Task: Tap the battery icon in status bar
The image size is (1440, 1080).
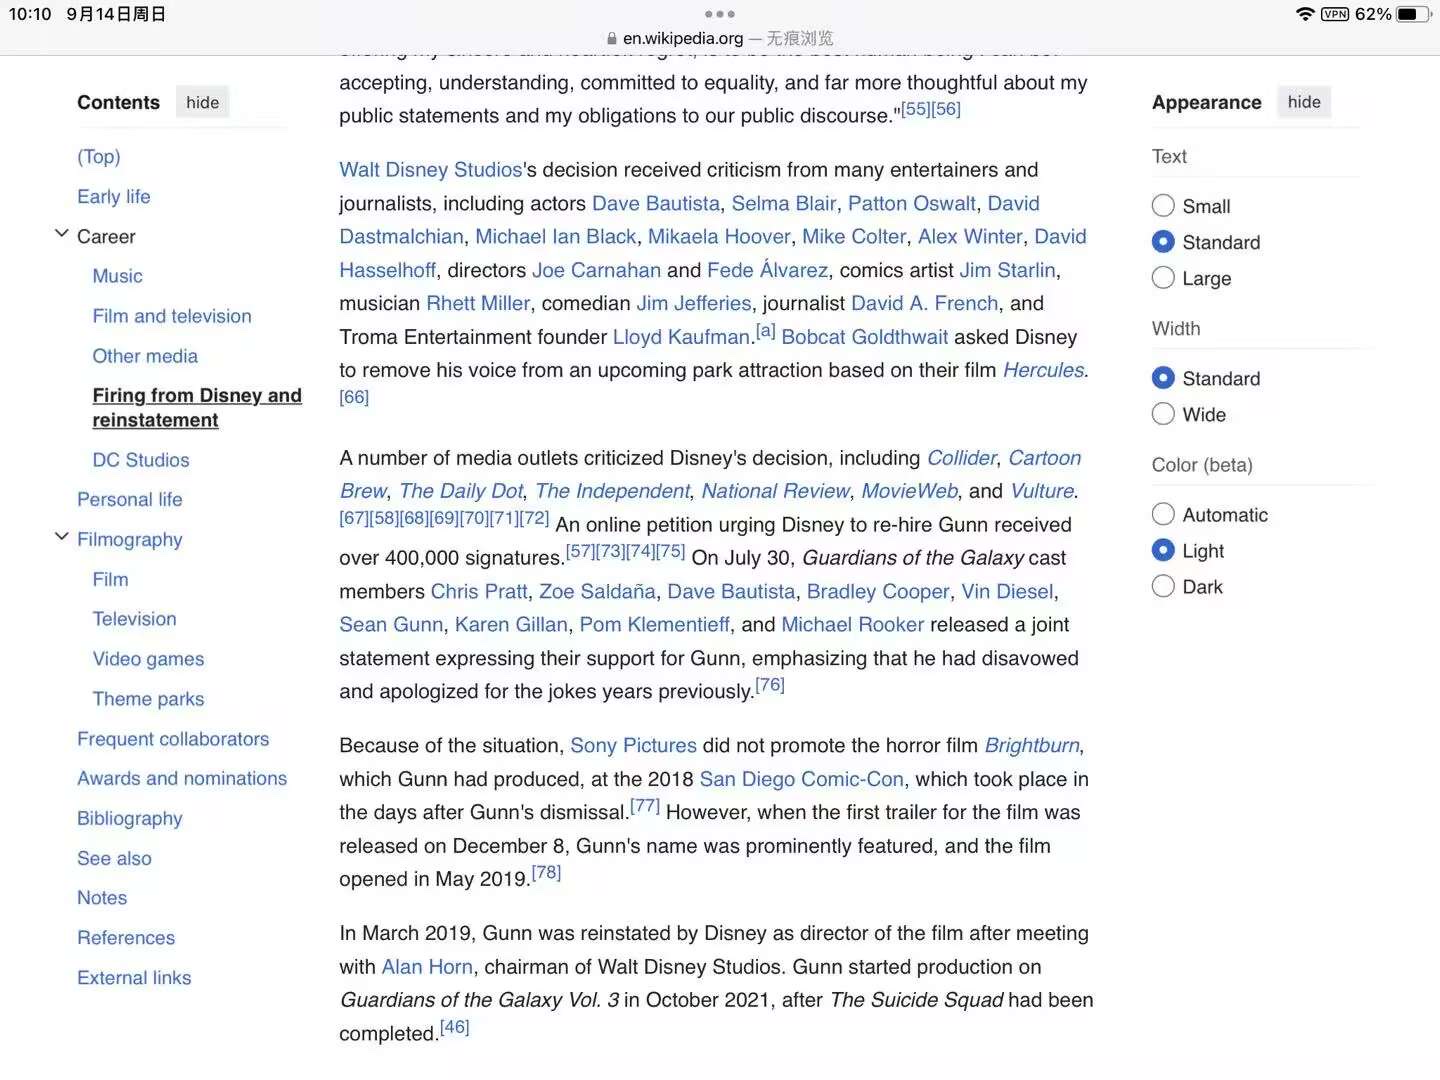Action: pyautogui.click(x=1413, y=14)
